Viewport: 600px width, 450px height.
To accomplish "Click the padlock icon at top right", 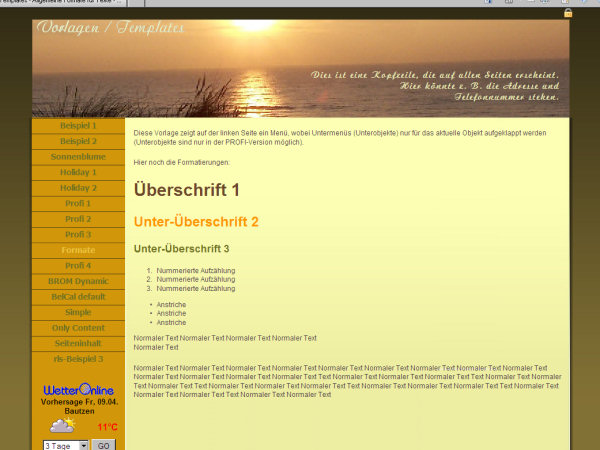I will (x=568, y=13).
